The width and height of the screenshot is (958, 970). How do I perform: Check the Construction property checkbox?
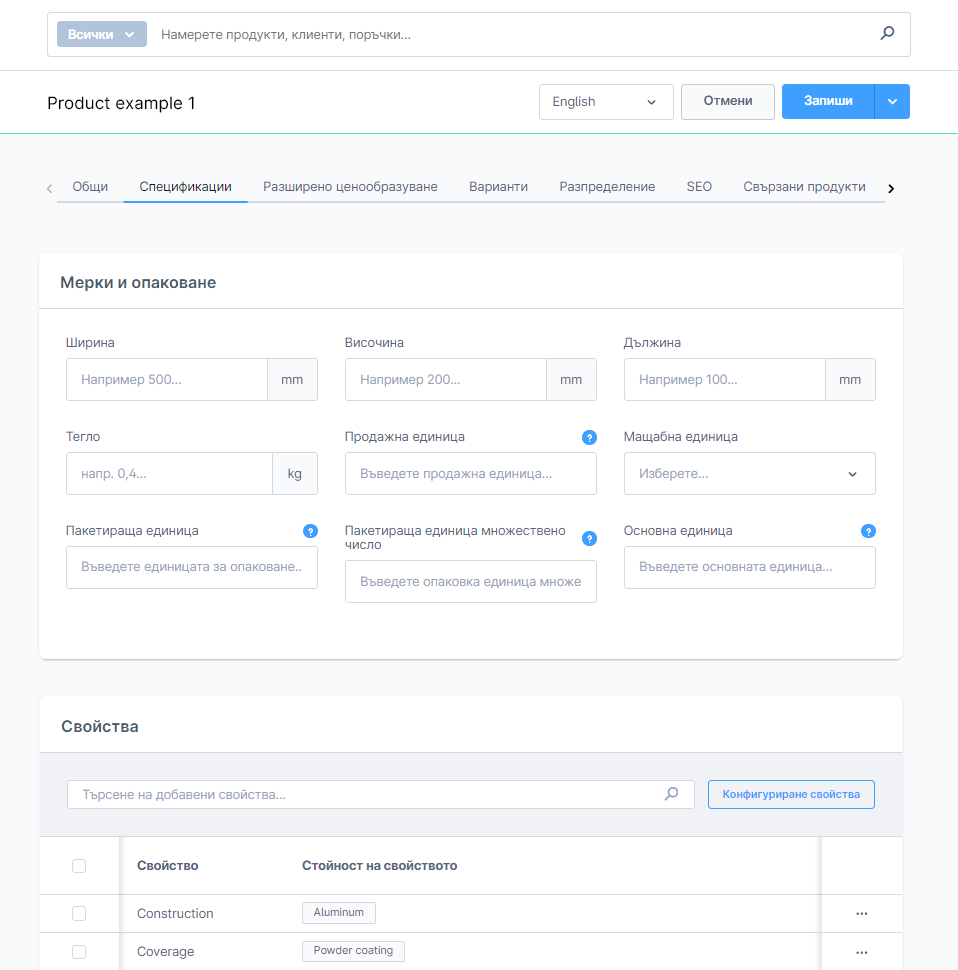point(79,913)
